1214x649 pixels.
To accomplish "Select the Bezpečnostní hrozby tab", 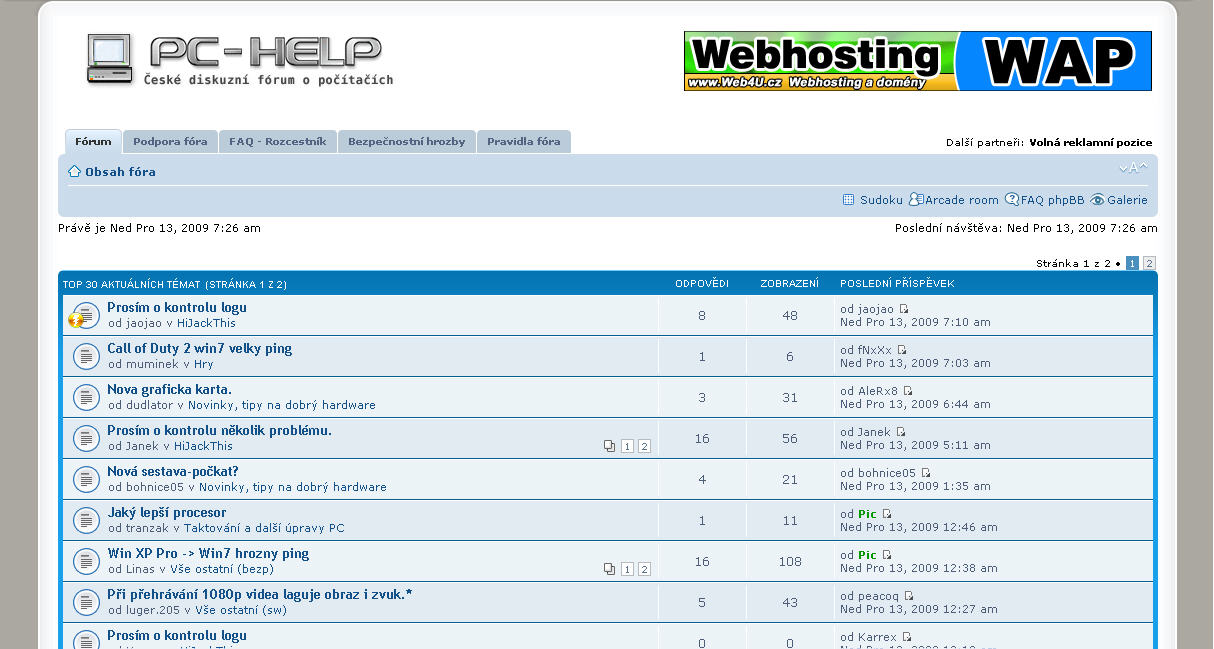I will [x=406, y=142].
